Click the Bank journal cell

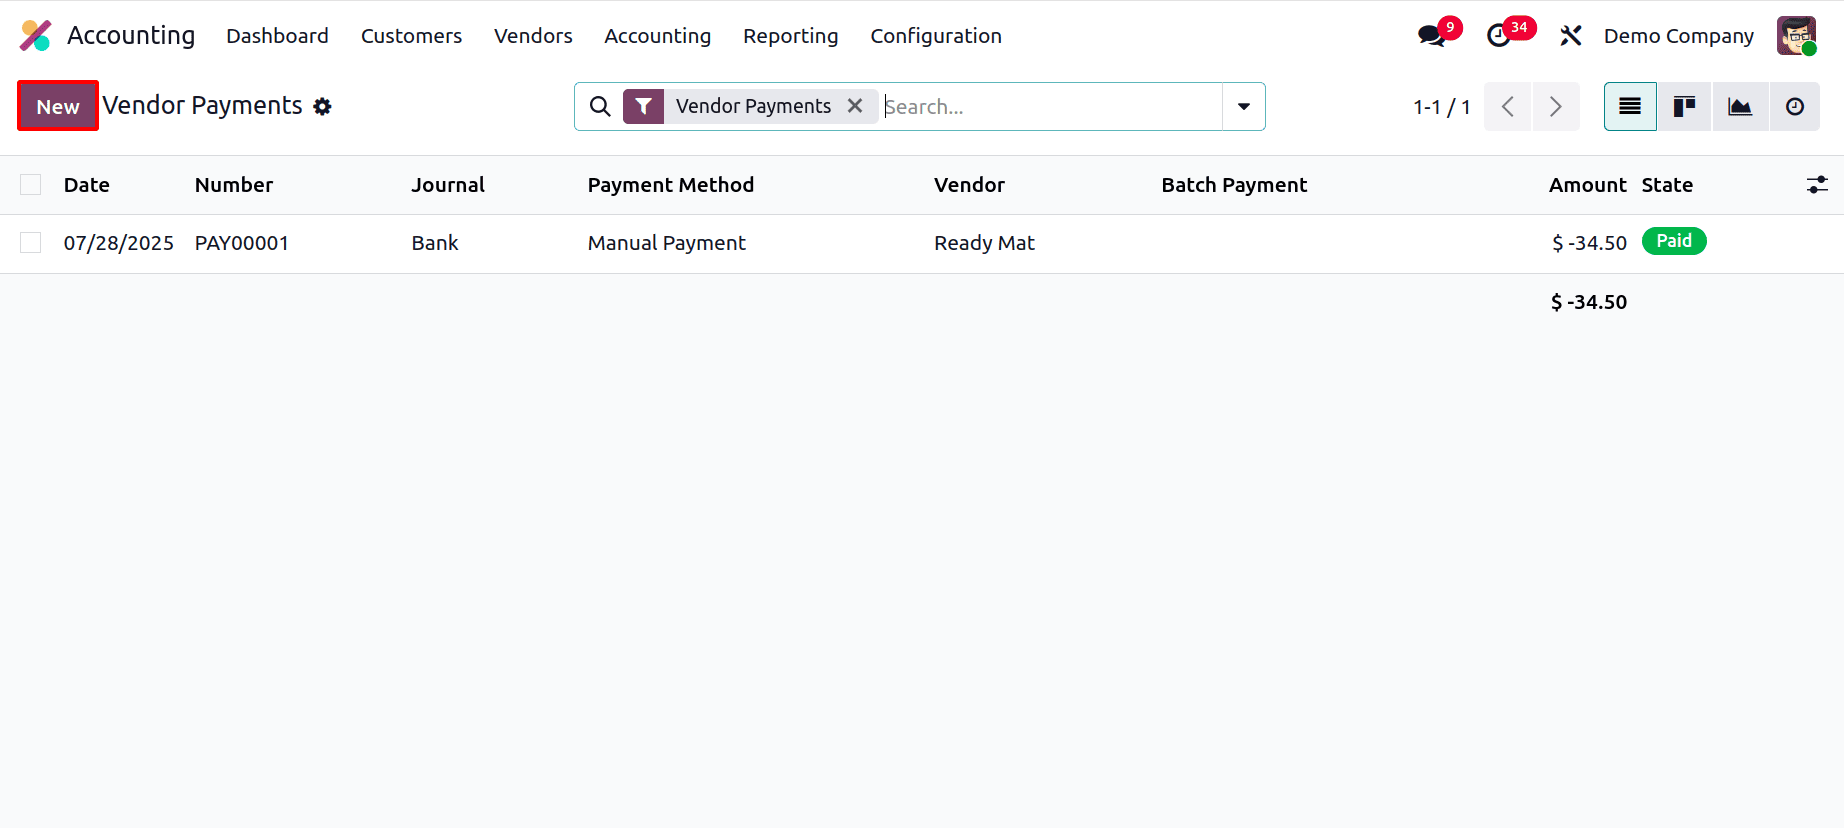[435, 243]
